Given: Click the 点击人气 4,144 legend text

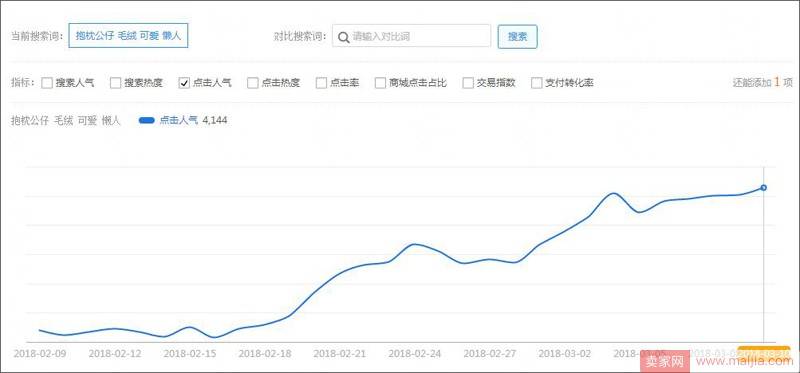Looking at the screenshot, I should pyautogui.click(x=193, y=120).
